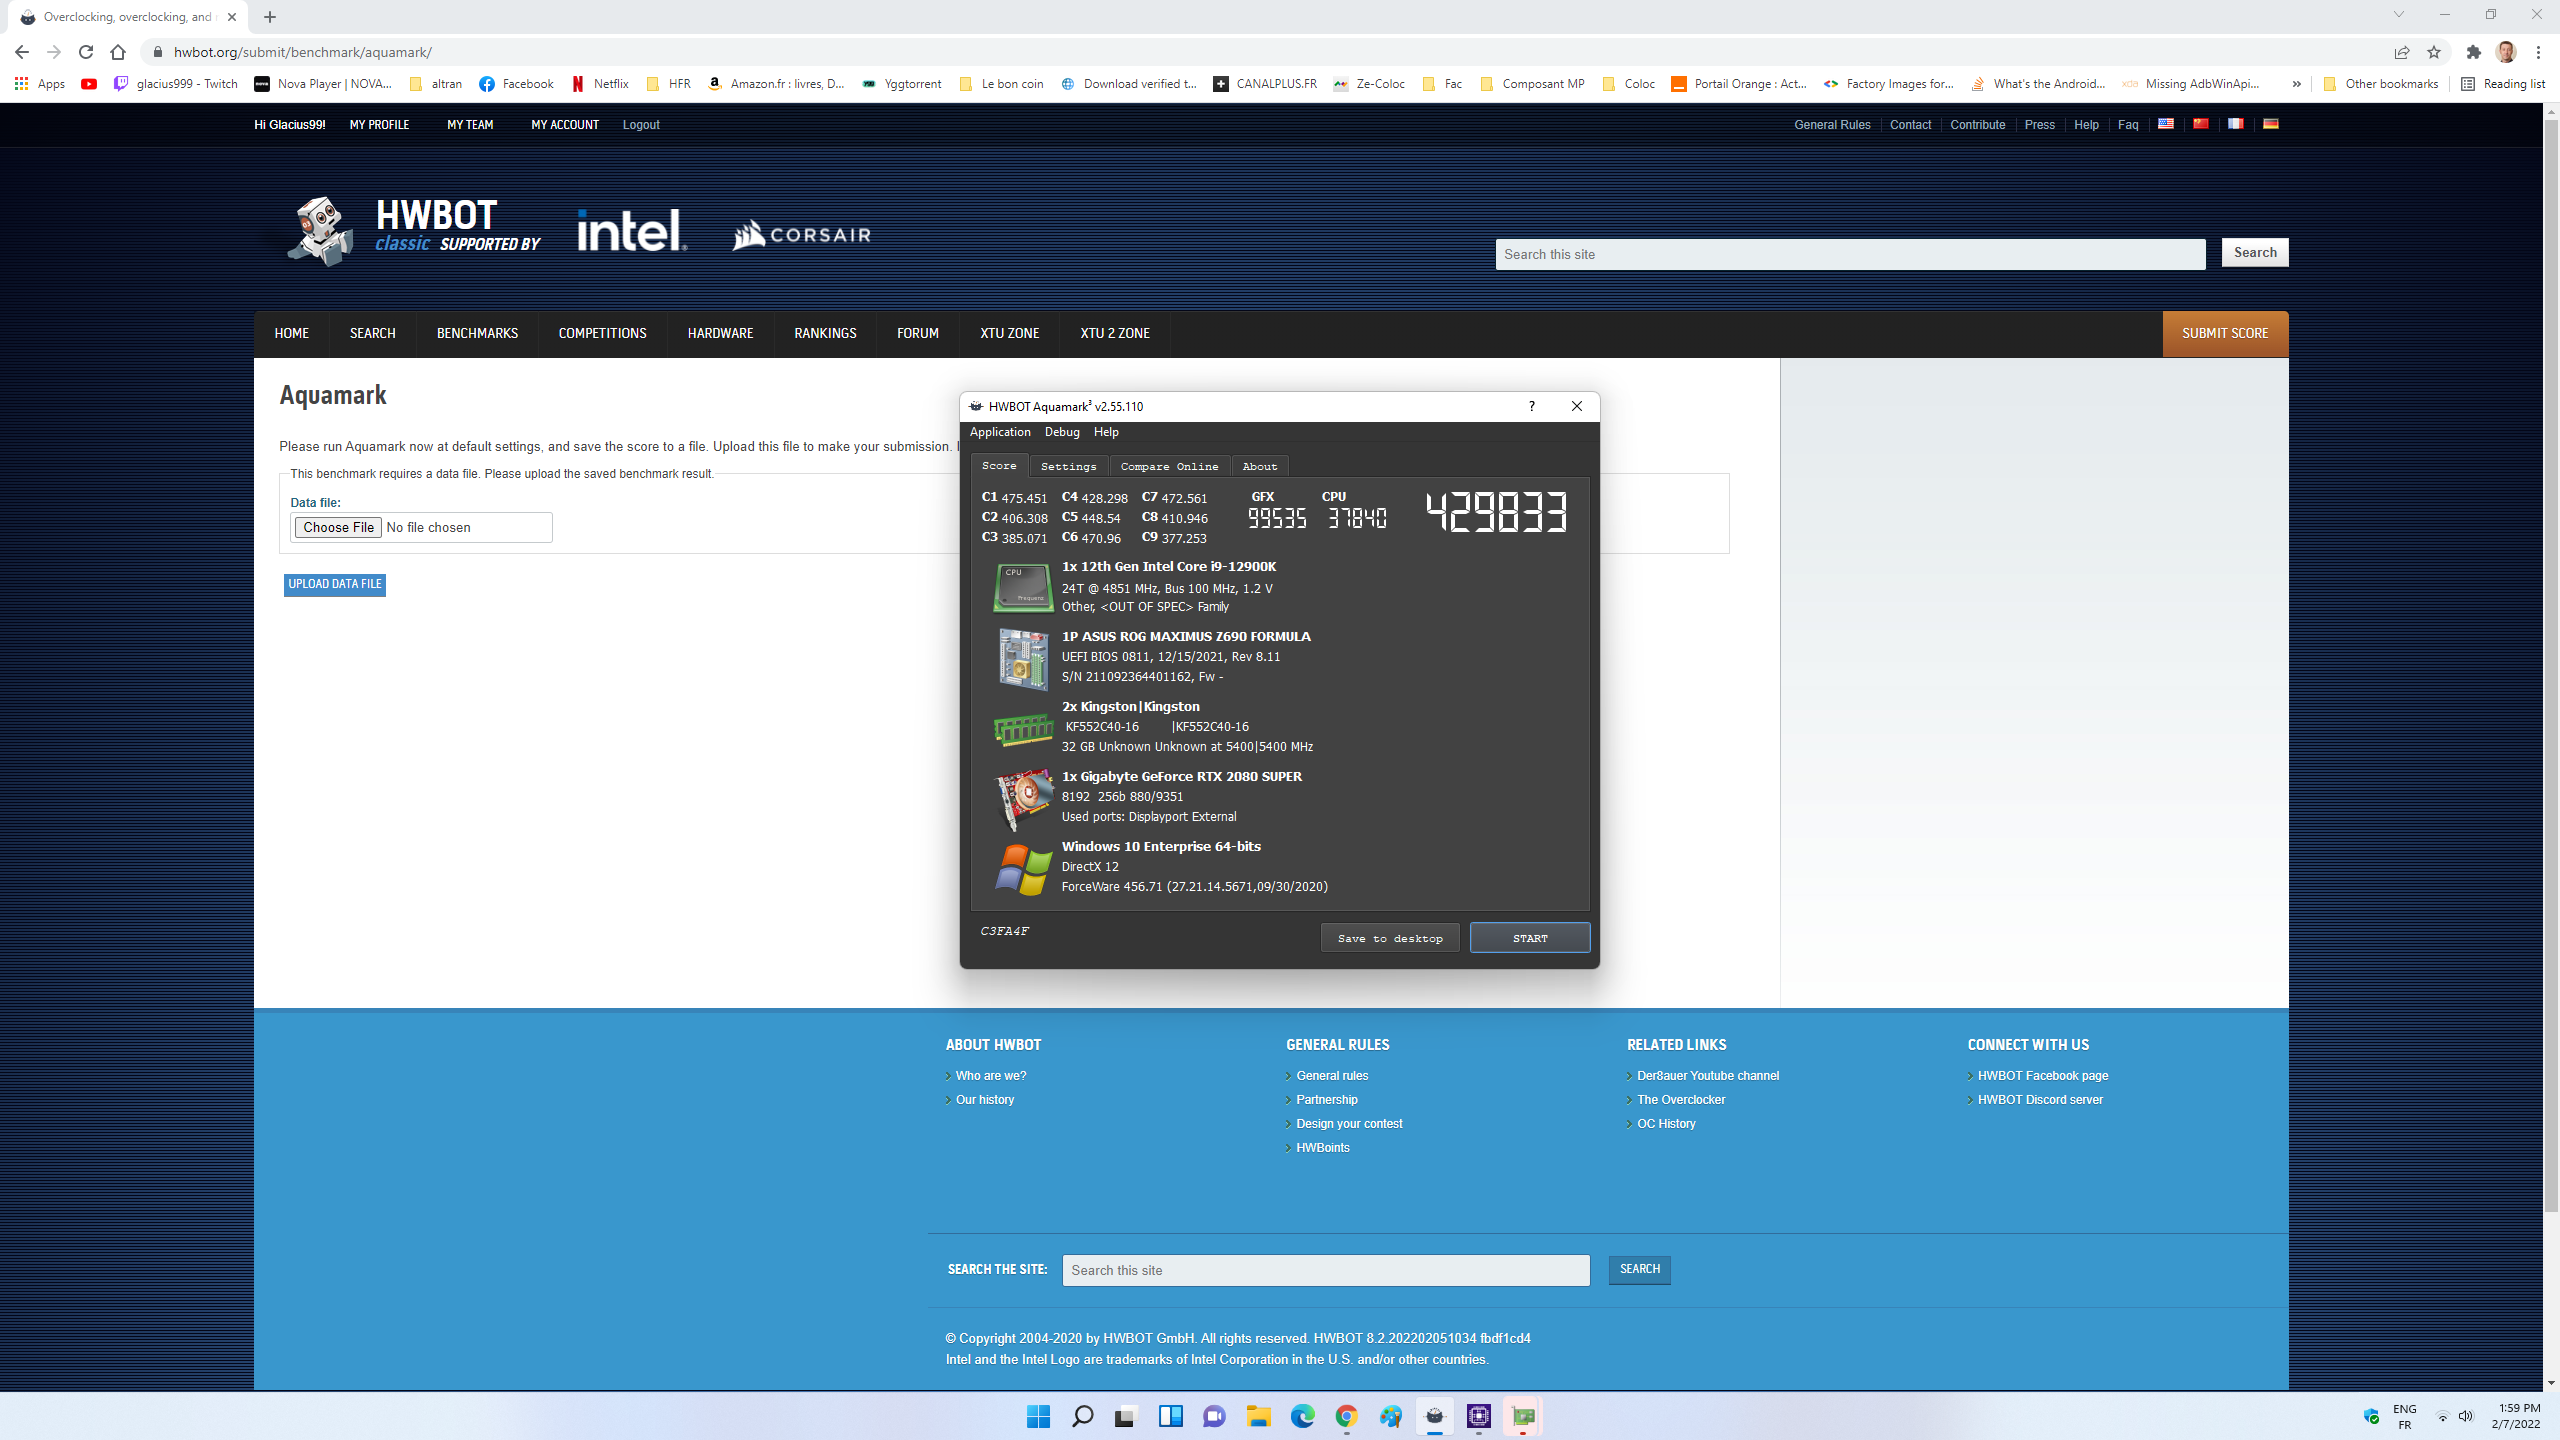The width and height of the screenshot is (2560, 1440).
Task: Click the Aquamark help question mark button
Action: (x=1531, y=406)
